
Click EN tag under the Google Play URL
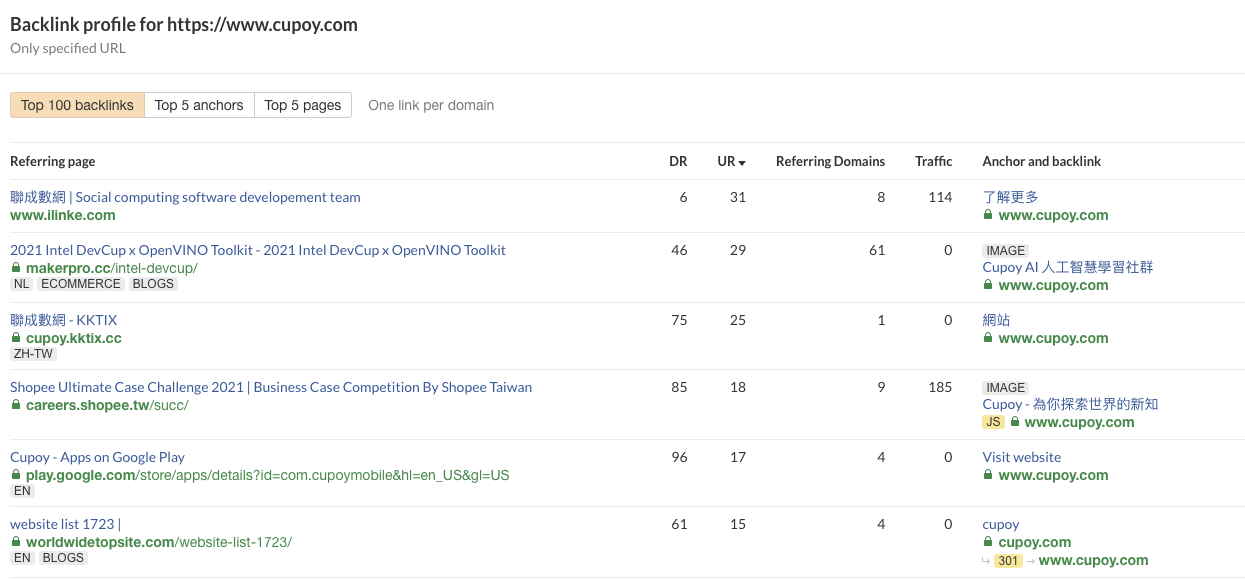[22, 491]
